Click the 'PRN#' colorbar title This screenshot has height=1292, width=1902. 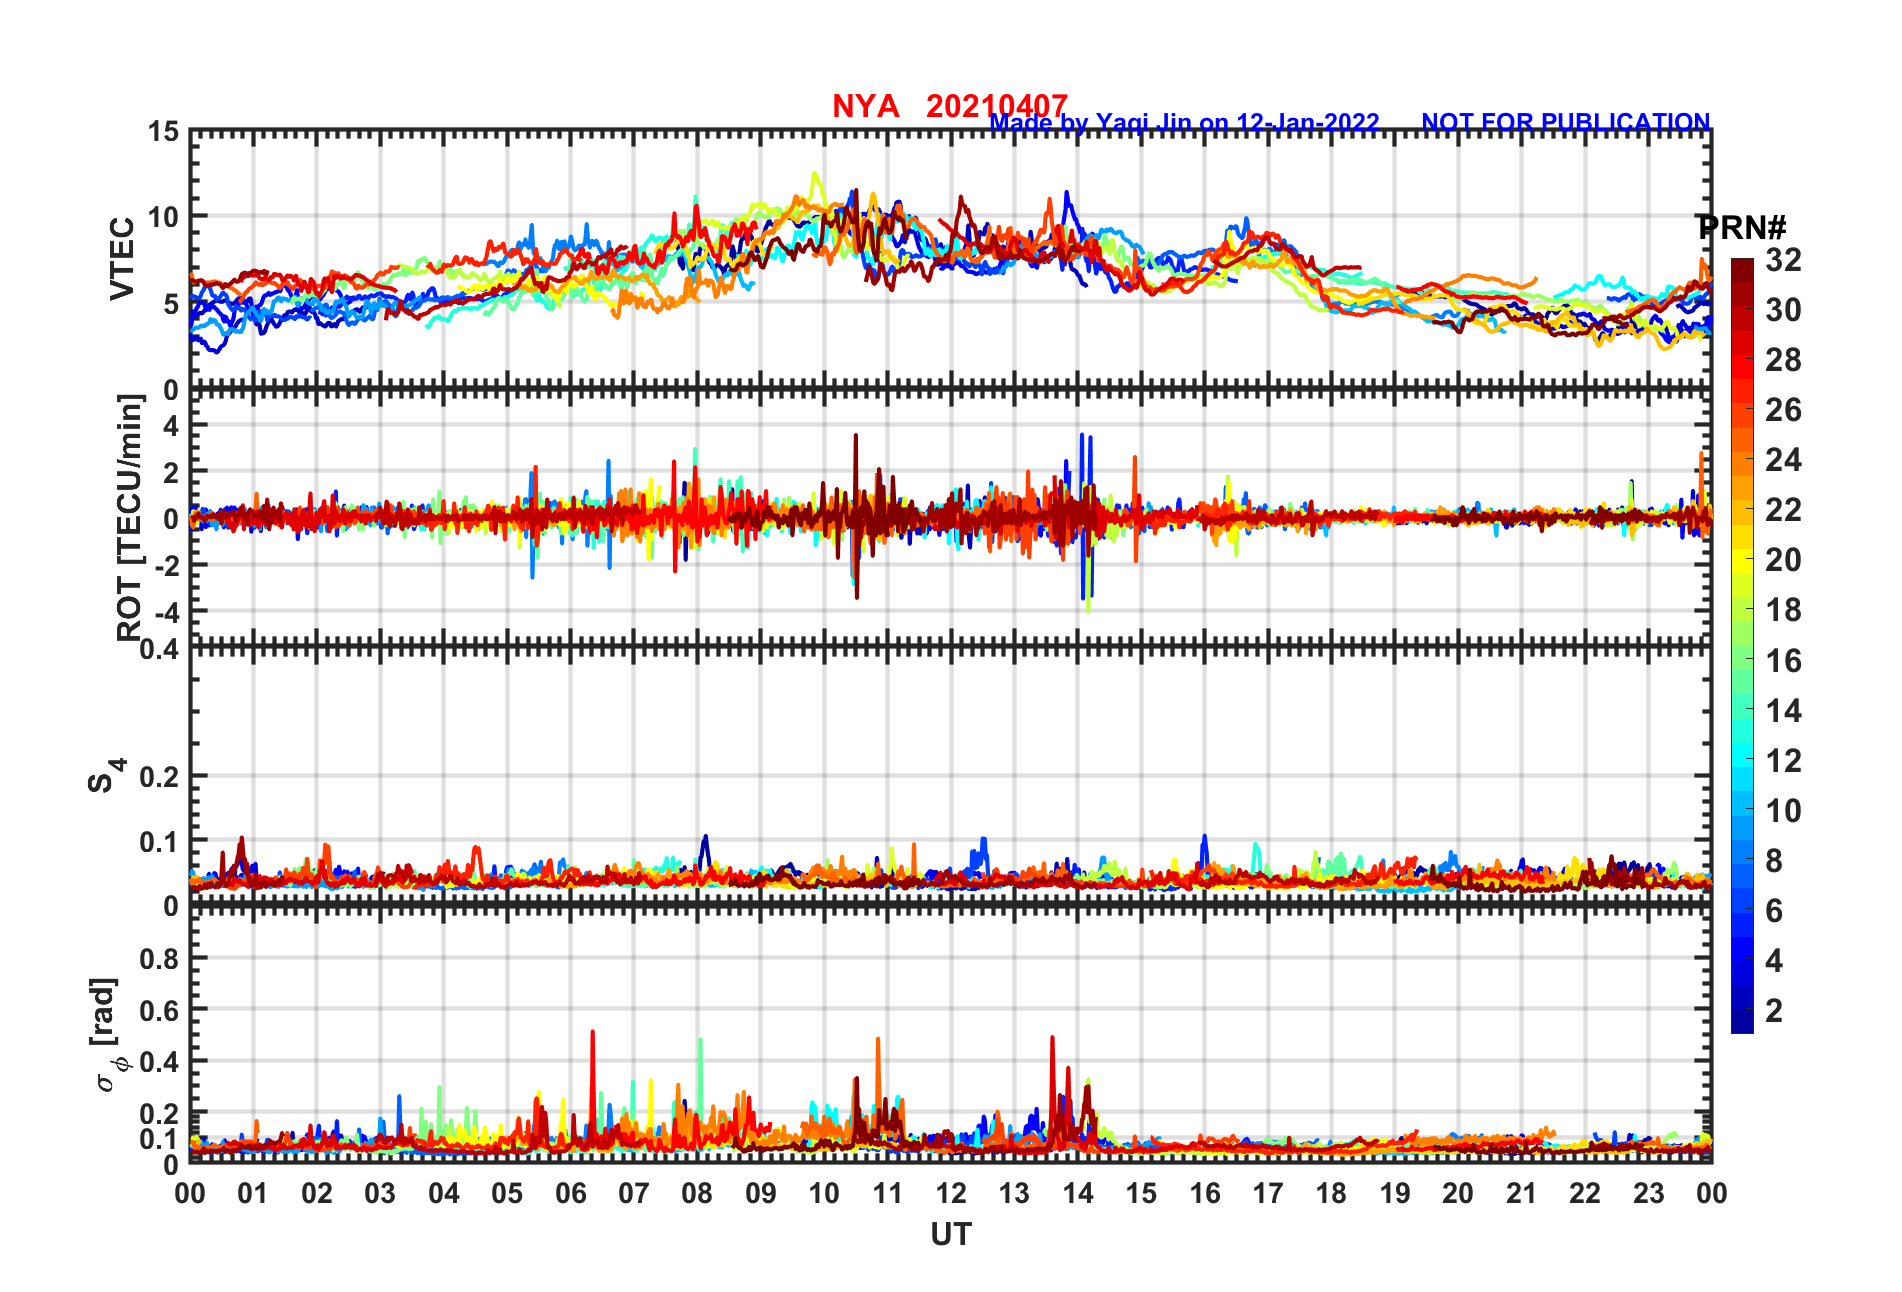pos(1741,227)
